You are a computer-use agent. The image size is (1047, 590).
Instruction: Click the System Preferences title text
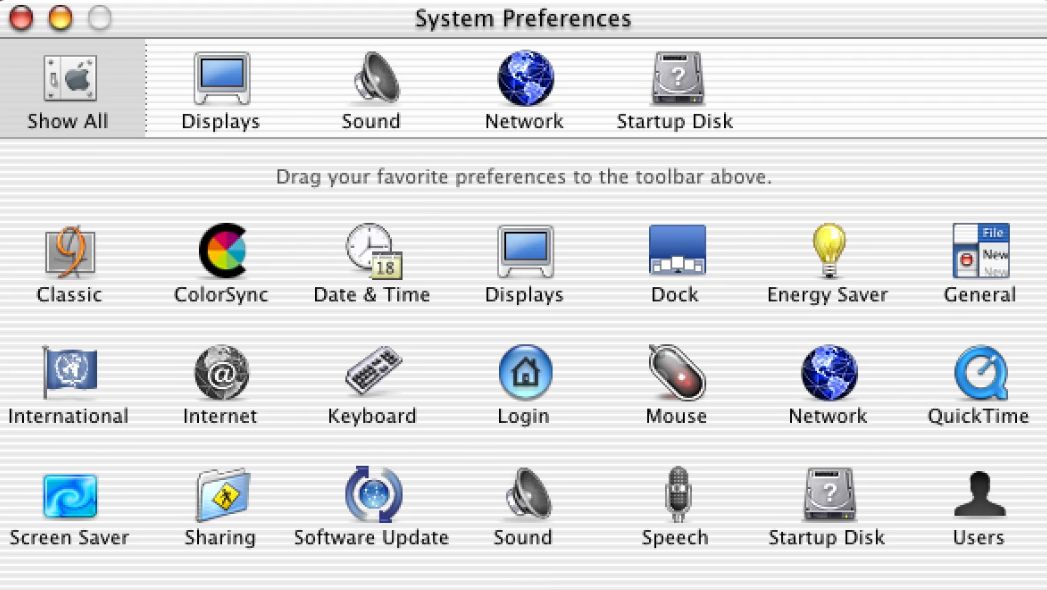click(523, 19)
